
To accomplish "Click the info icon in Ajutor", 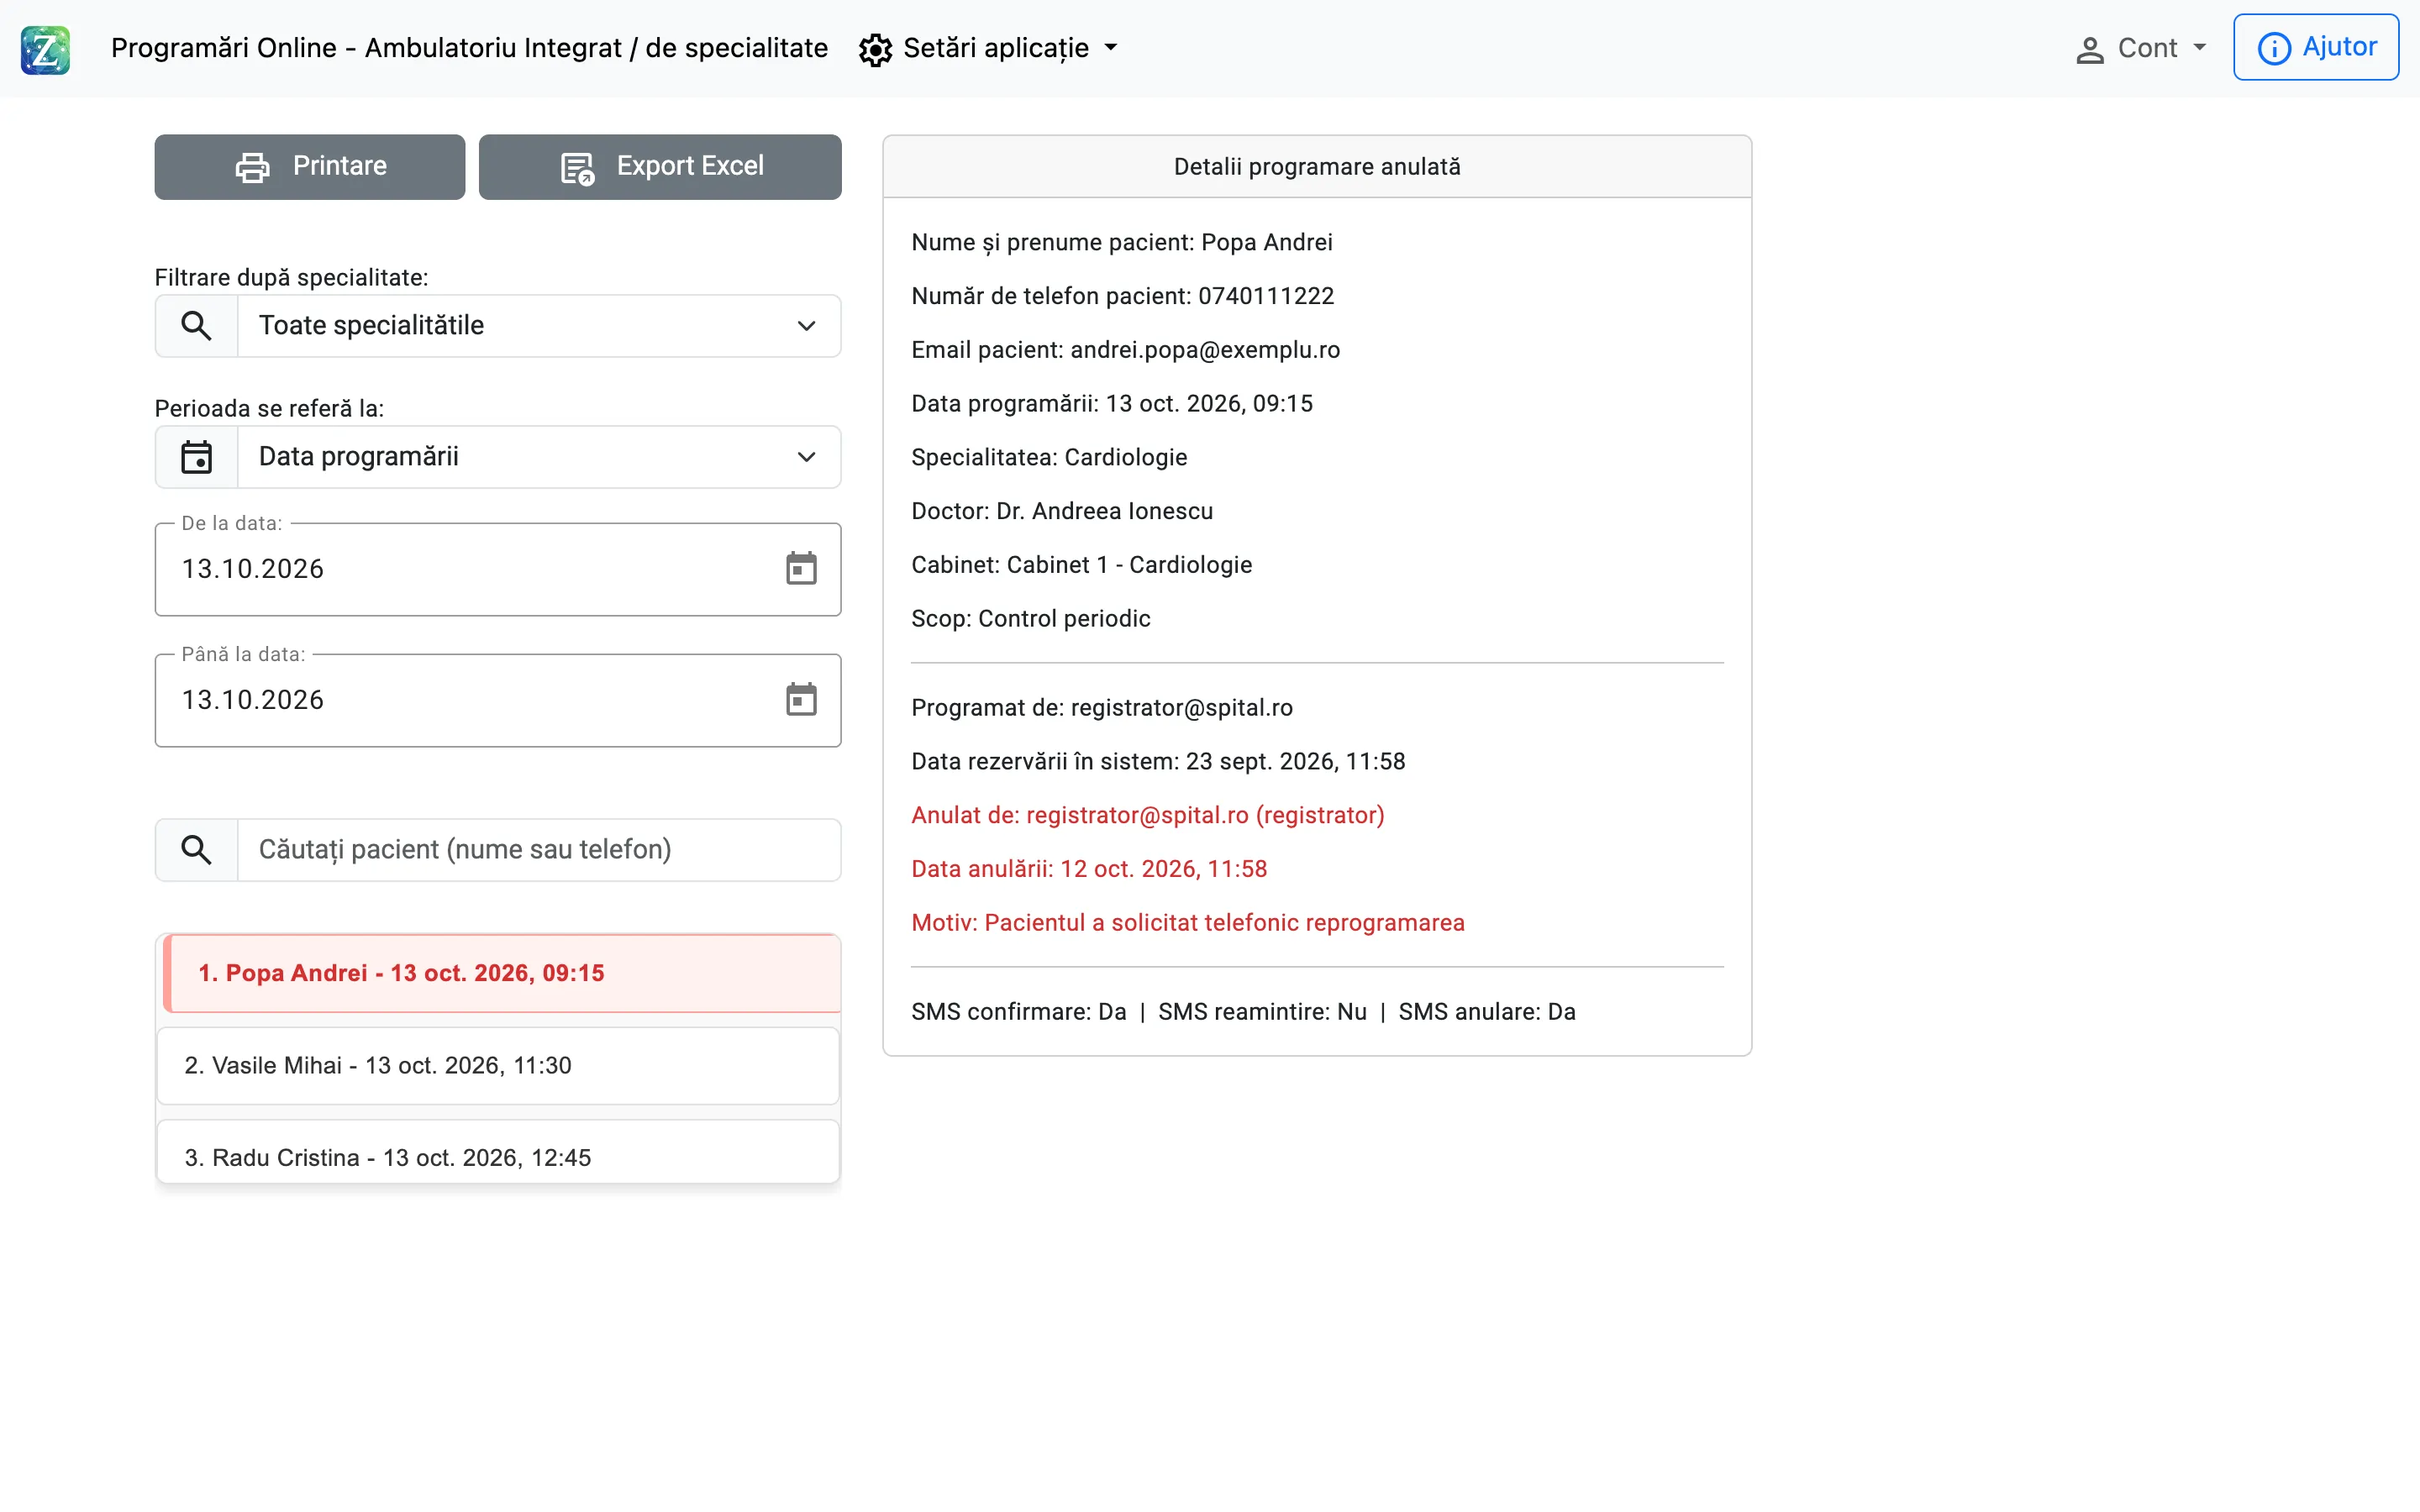I will tap(2274, 48).
